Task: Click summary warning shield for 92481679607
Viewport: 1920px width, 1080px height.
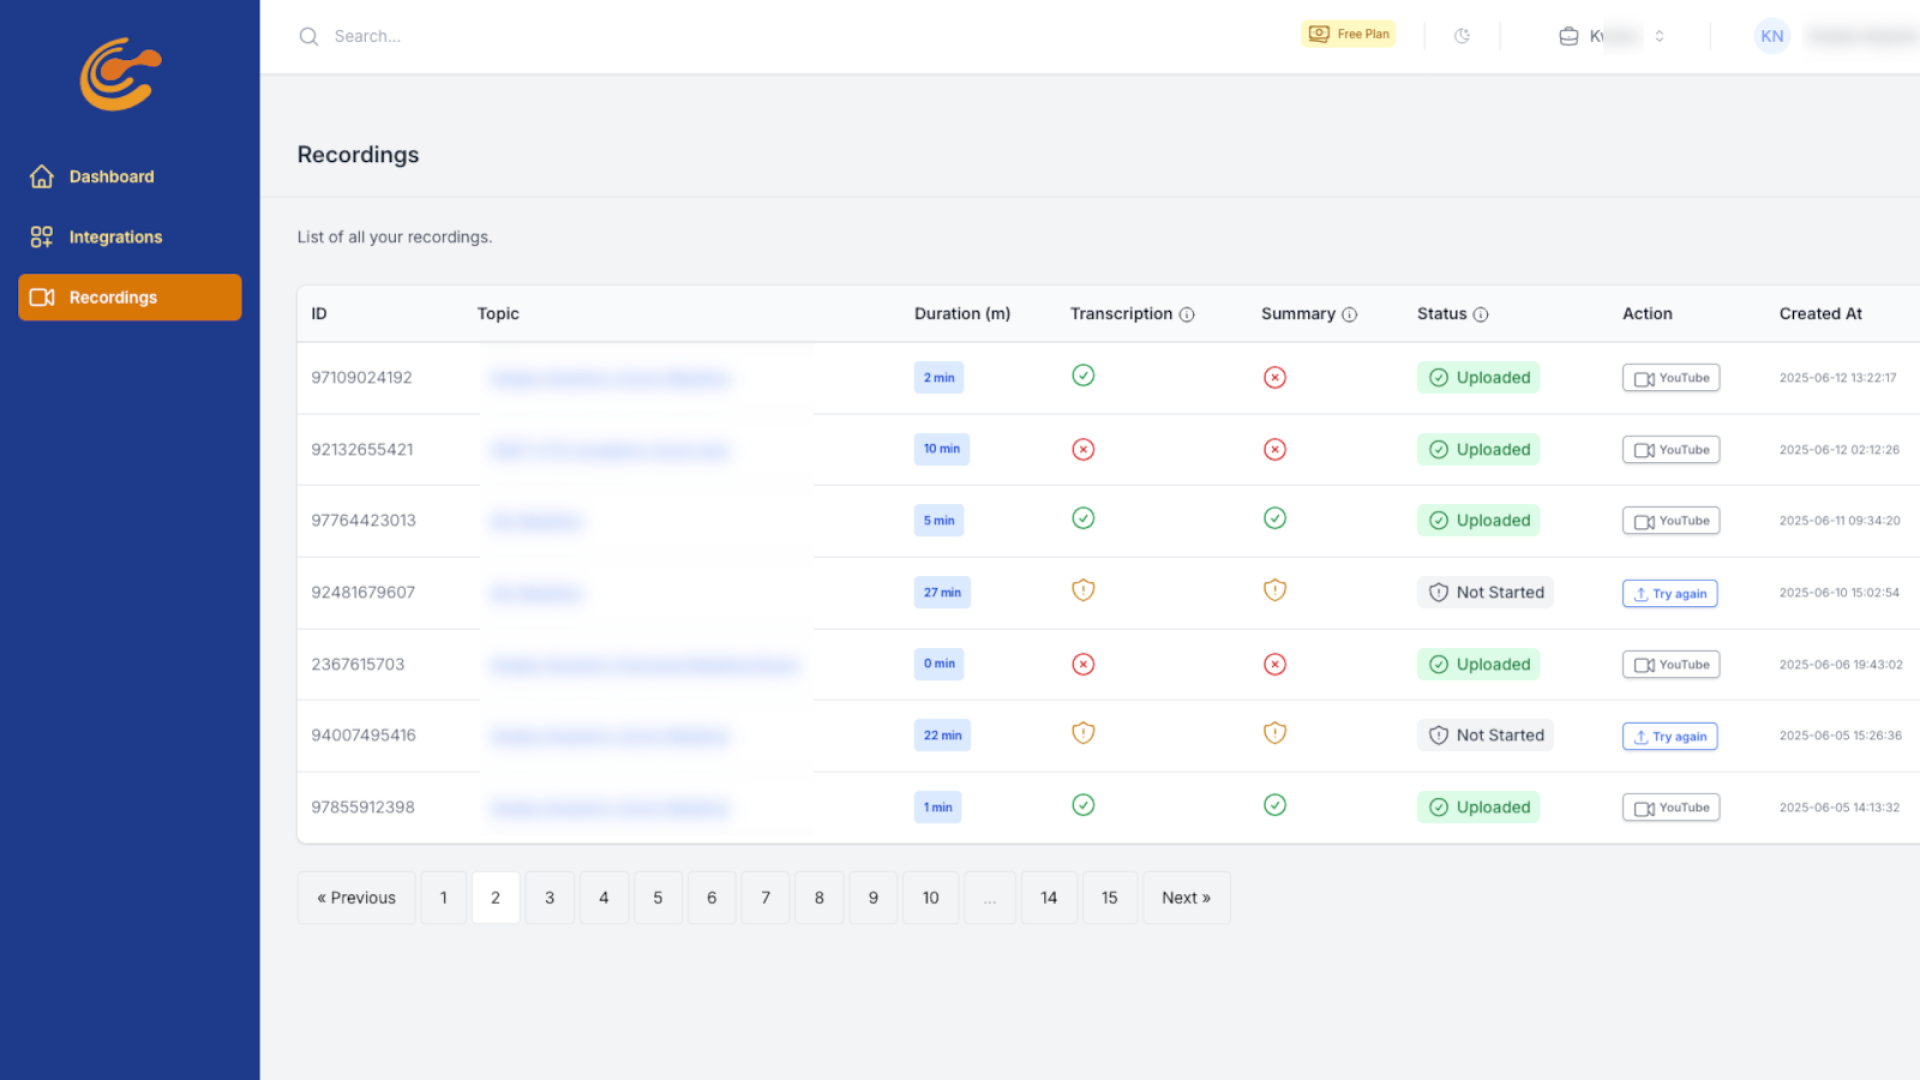Action: pyautogui.click(x=1275, y=590)
